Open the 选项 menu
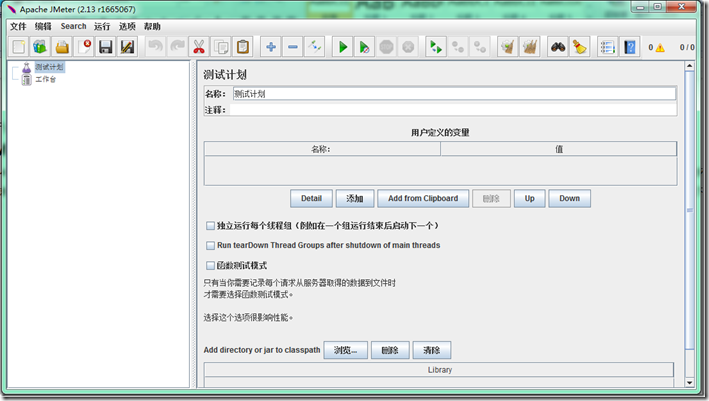Viewport: 709px width, 401px height. (x=127, y=26)
